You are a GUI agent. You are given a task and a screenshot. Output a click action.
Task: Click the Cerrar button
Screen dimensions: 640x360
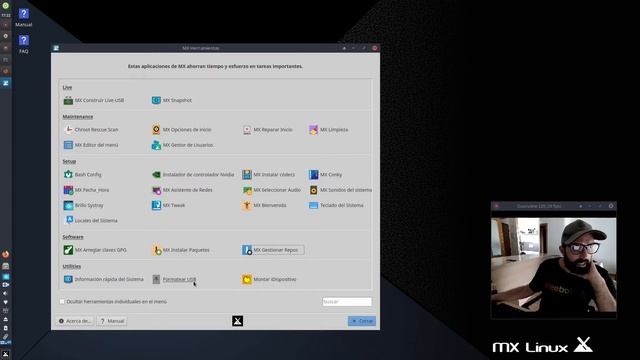click(x=362, y=321)
